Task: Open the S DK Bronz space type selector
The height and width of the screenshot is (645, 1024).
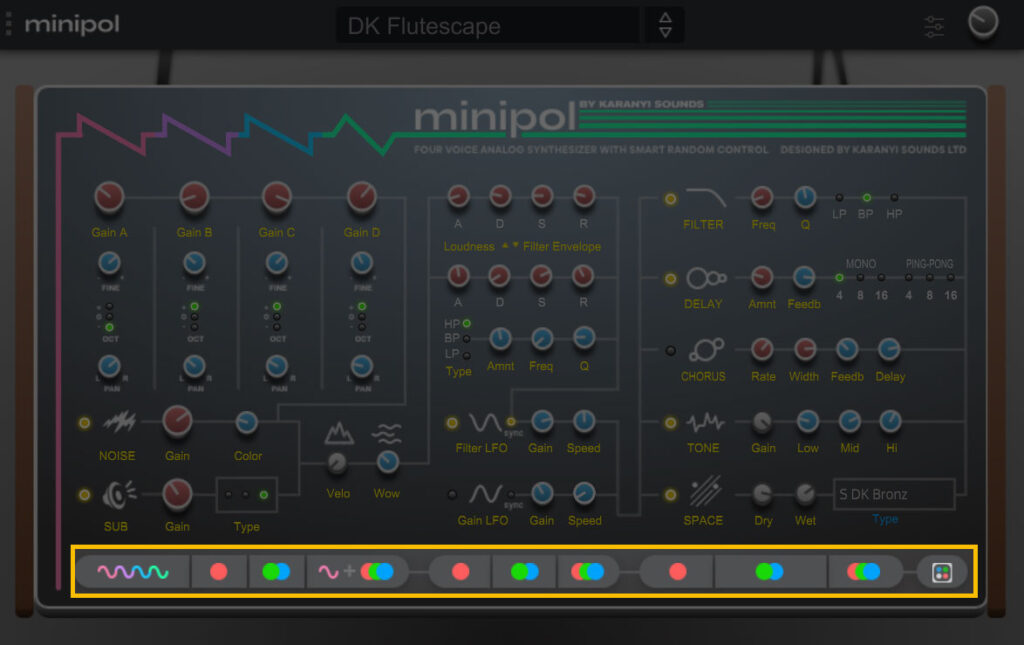Action: (x=893, y=494)
